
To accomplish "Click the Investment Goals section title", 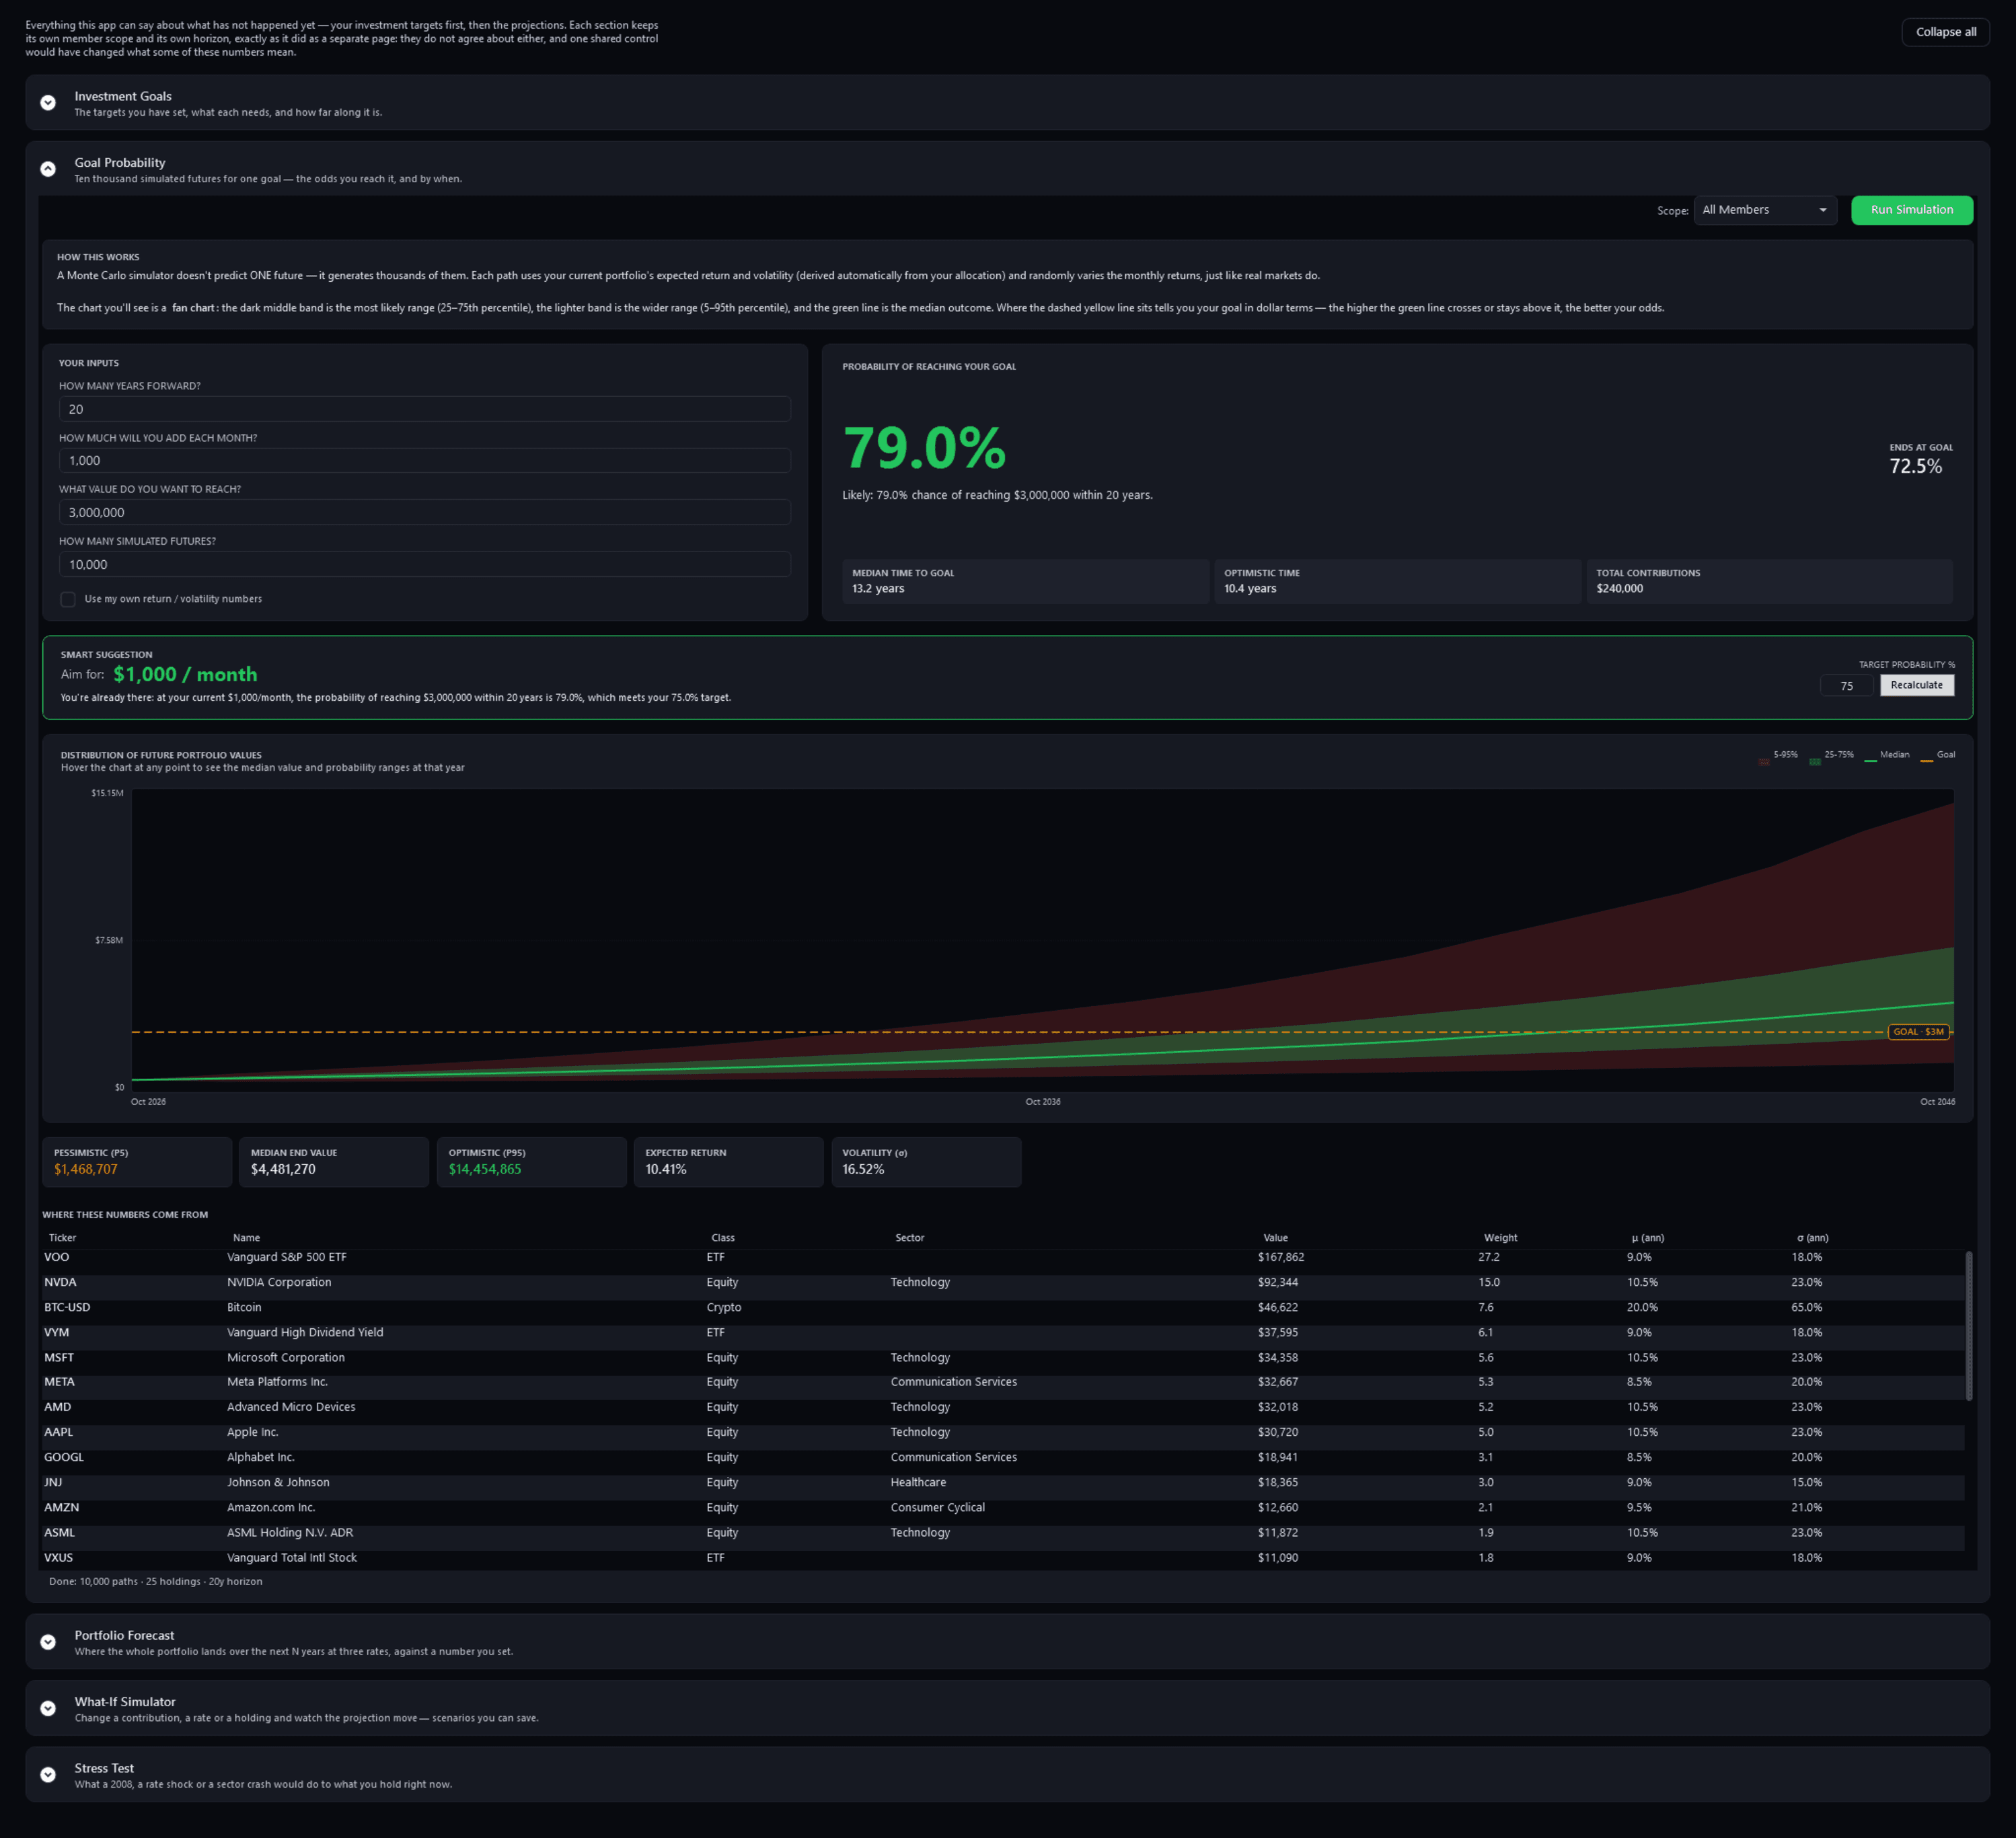I will pos(123,96).
